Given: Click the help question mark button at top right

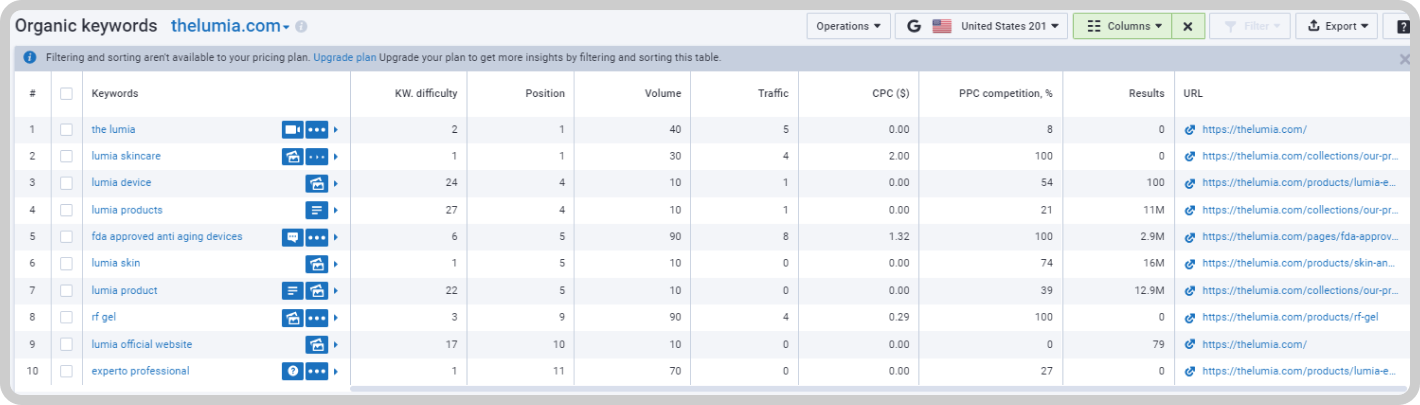Looking at the screenshot, I should click(x=1401, y=26).
